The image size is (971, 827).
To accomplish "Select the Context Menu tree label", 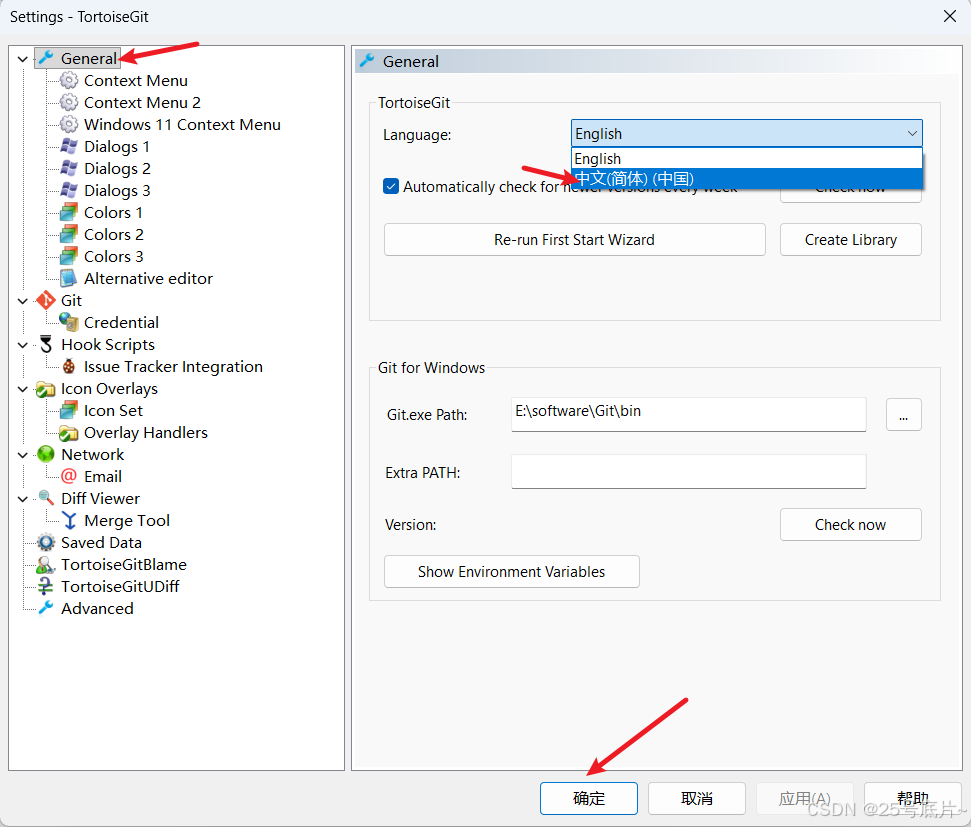I will [x=136, y=81].
